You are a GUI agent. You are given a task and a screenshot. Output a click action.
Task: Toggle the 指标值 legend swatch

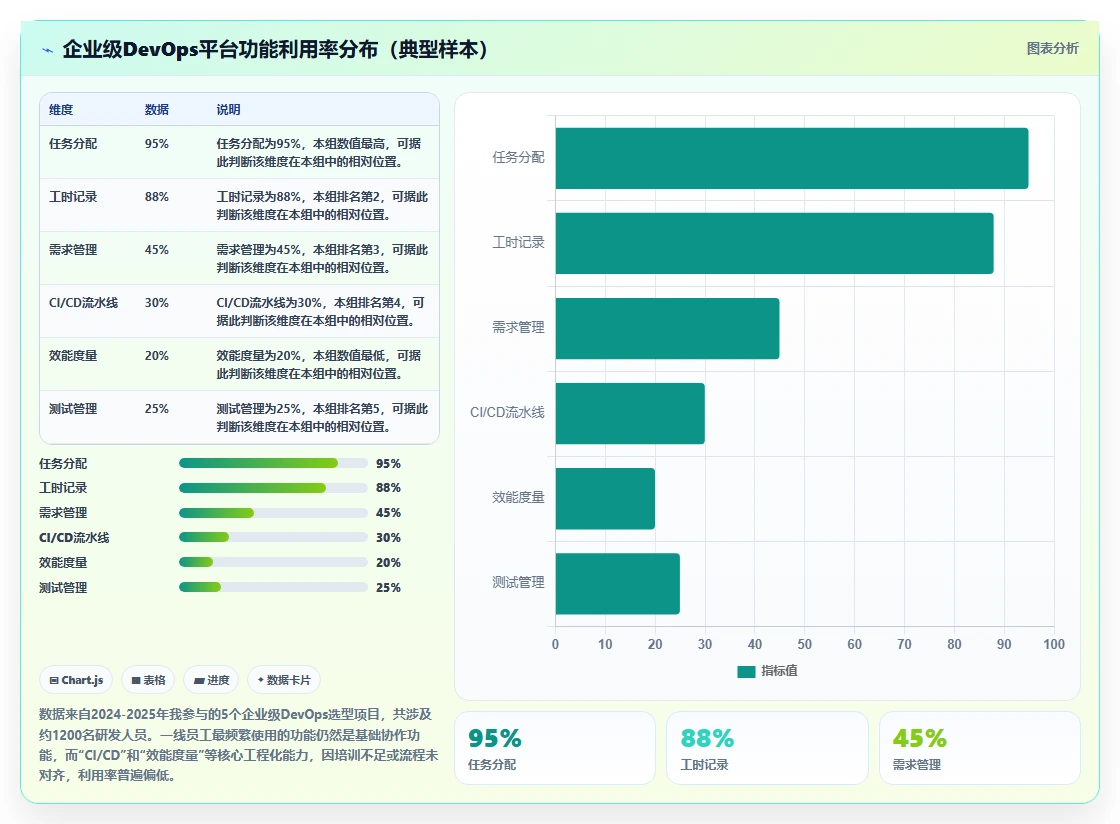pyautogui.click(x=746, y=671)
